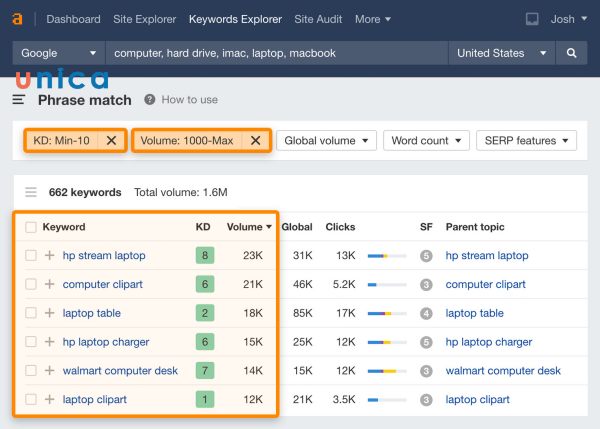Go to Site Explorer tab

tap(145, 19)
